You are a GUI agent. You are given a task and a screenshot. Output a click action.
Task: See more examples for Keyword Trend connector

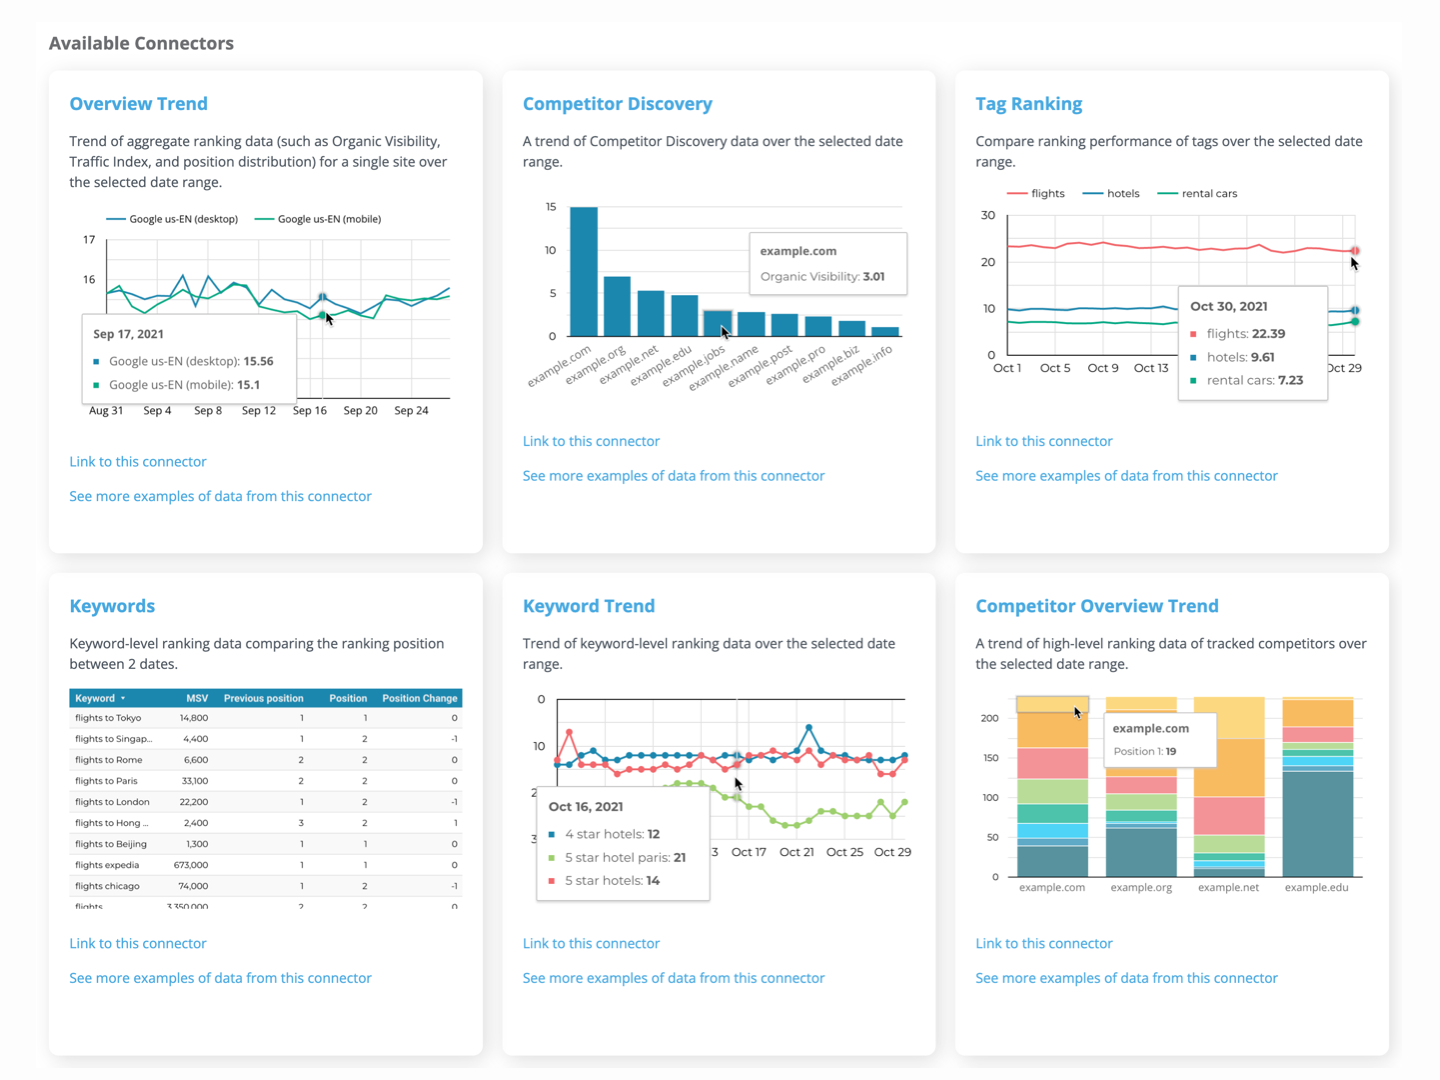coord(673,978)
